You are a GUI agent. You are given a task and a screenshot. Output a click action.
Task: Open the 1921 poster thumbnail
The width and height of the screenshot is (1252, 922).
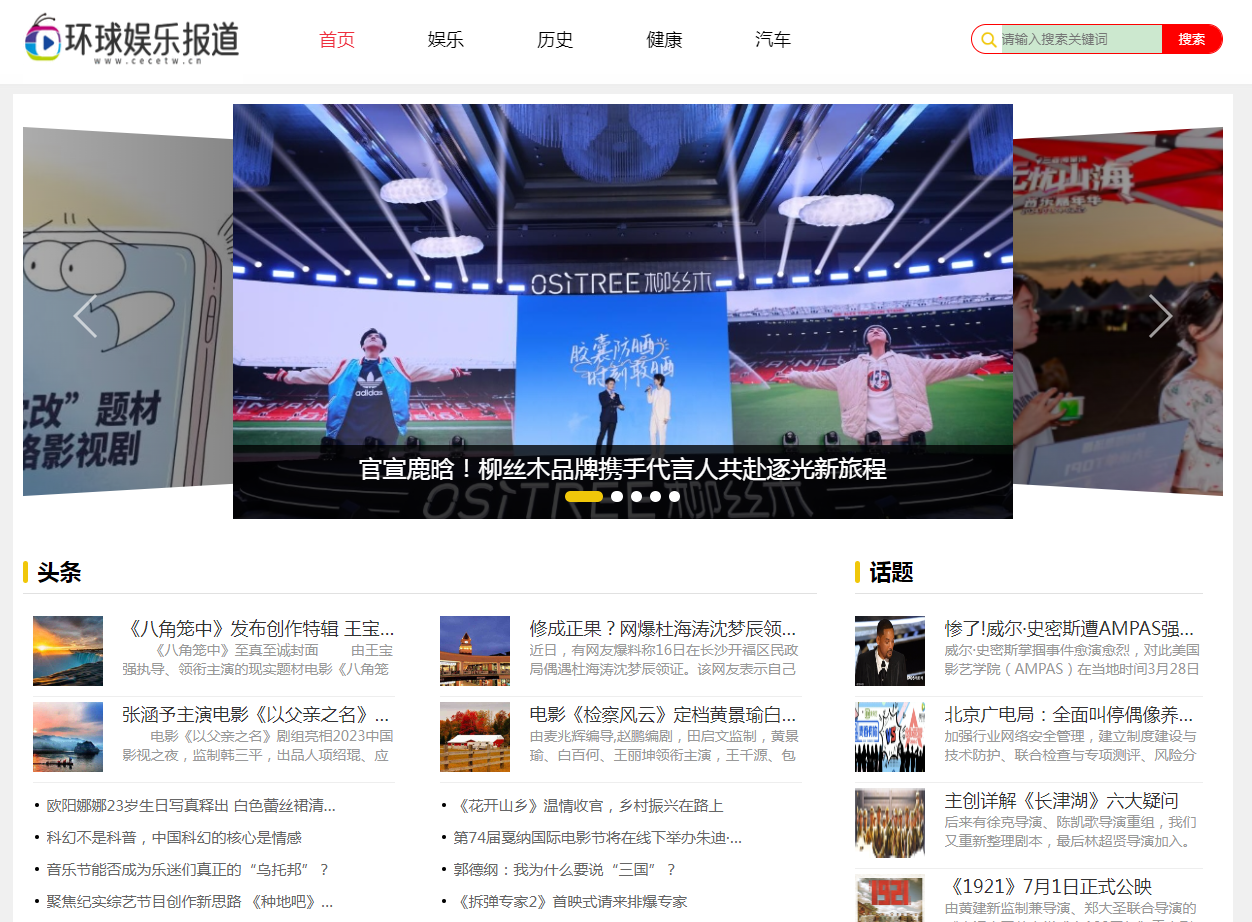click(890, 898)
